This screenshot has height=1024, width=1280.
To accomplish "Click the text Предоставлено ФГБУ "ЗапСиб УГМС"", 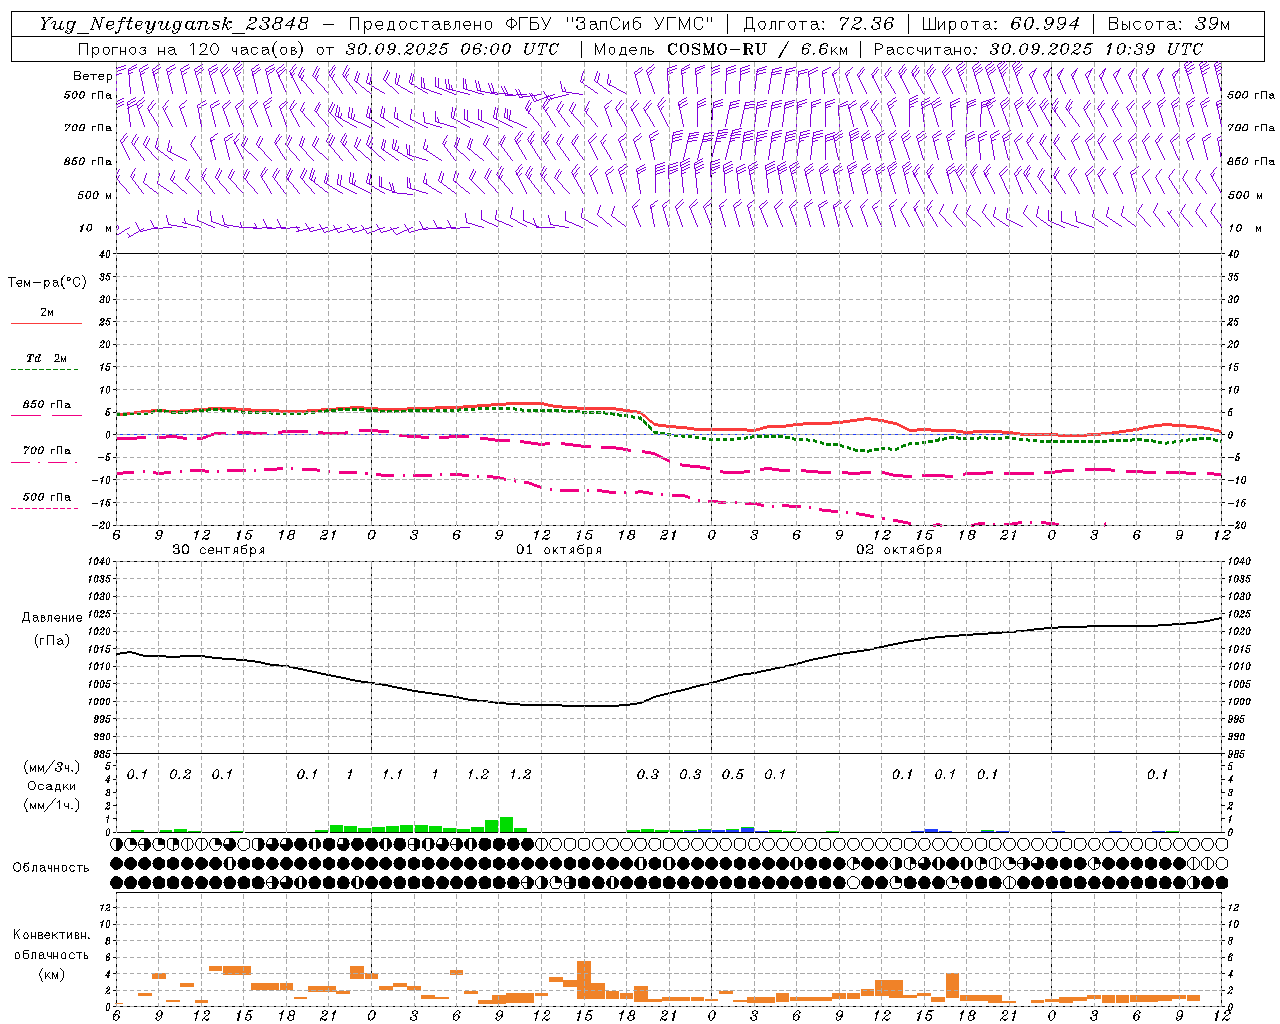I will pyautogui.click(x=531, y=24).
